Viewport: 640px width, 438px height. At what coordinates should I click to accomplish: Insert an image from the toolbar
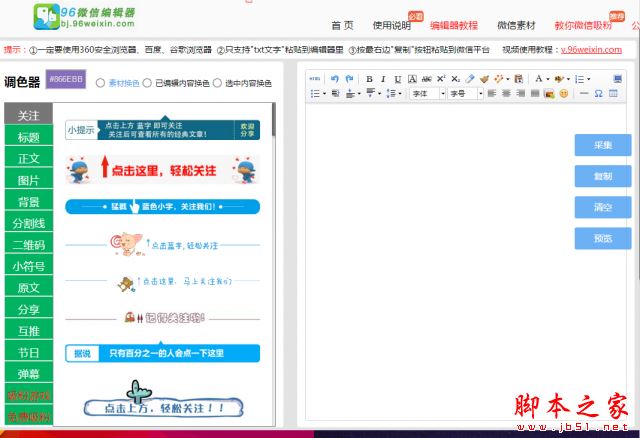click(549, 94)
